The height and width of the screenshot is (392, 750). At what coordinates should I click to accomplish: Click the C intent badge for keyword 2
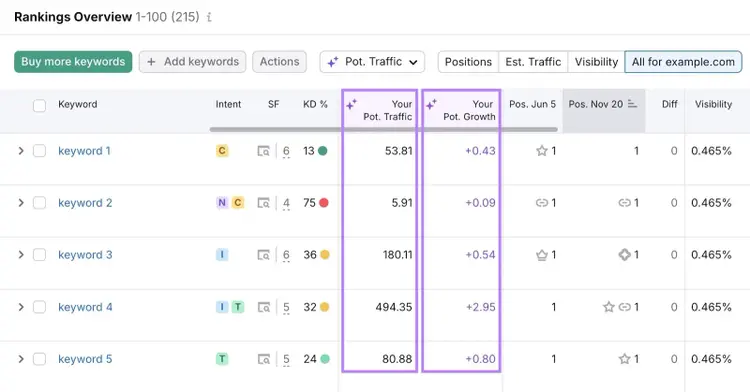pos(238,203)
